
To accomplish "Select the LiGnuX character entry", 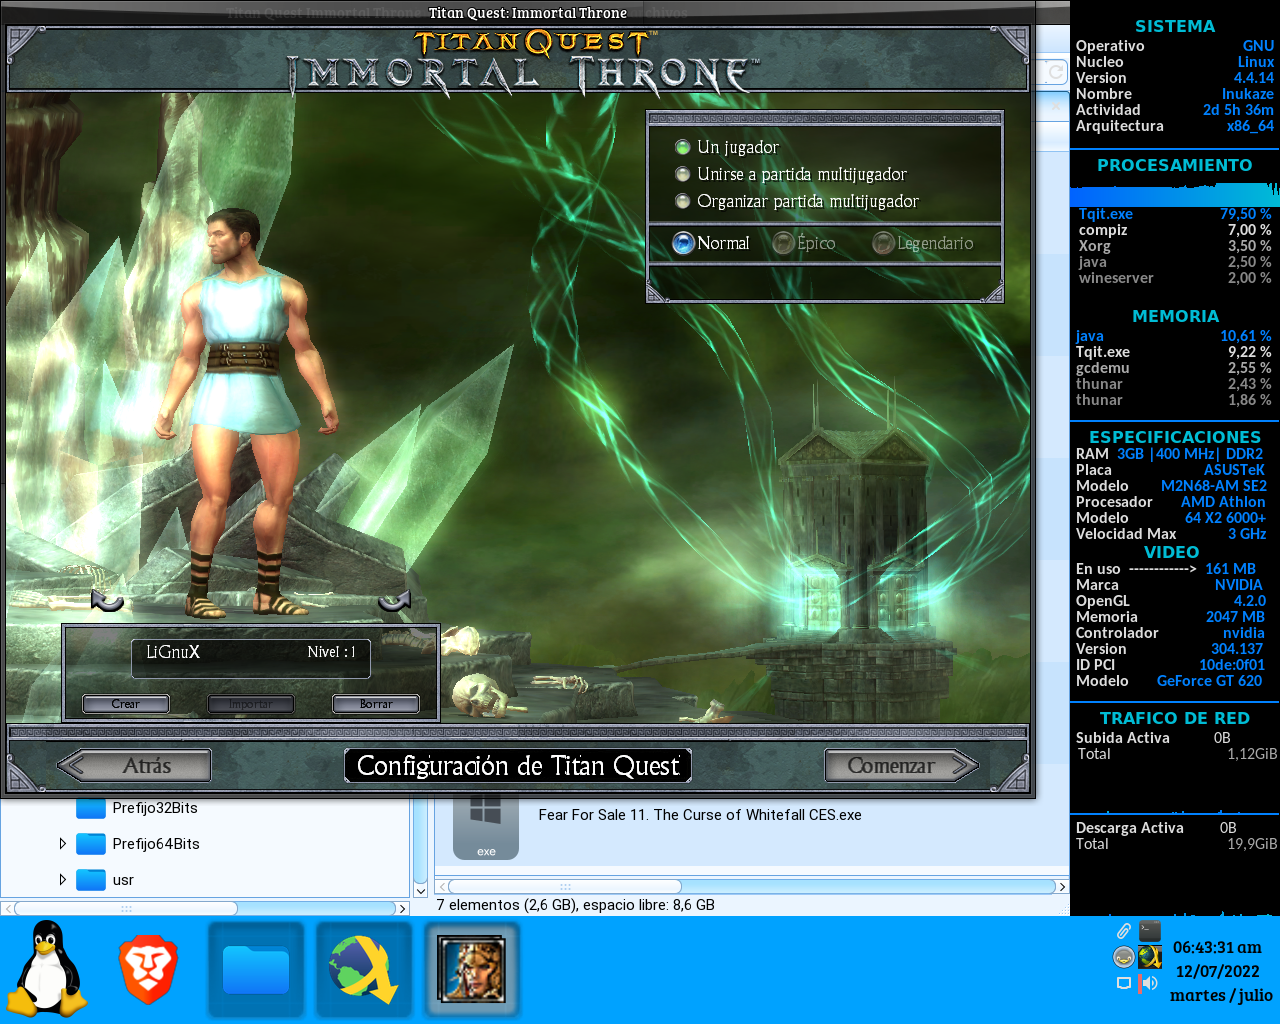I will coord(251,658).
